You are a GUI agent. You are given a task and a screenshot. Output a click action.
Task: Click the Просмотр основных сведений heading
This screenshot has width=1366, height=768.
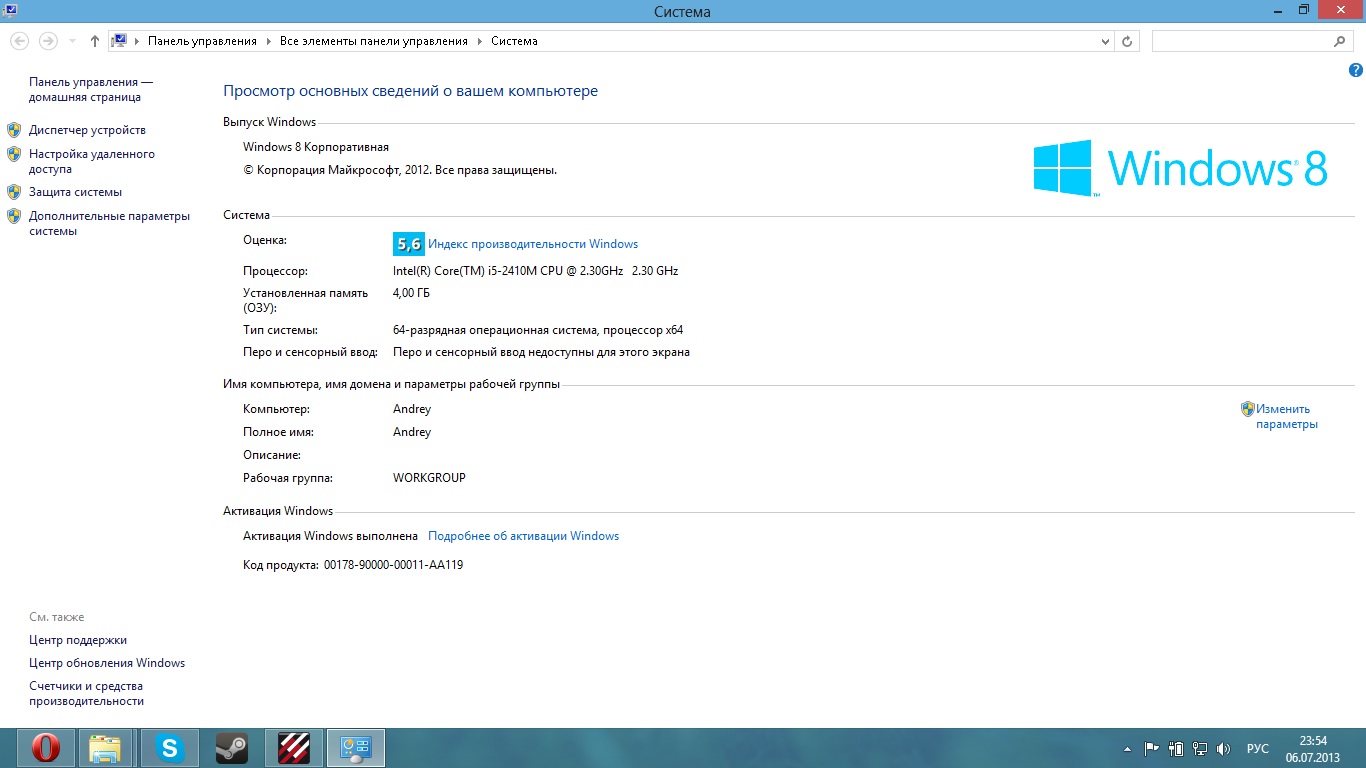point(410,91)
